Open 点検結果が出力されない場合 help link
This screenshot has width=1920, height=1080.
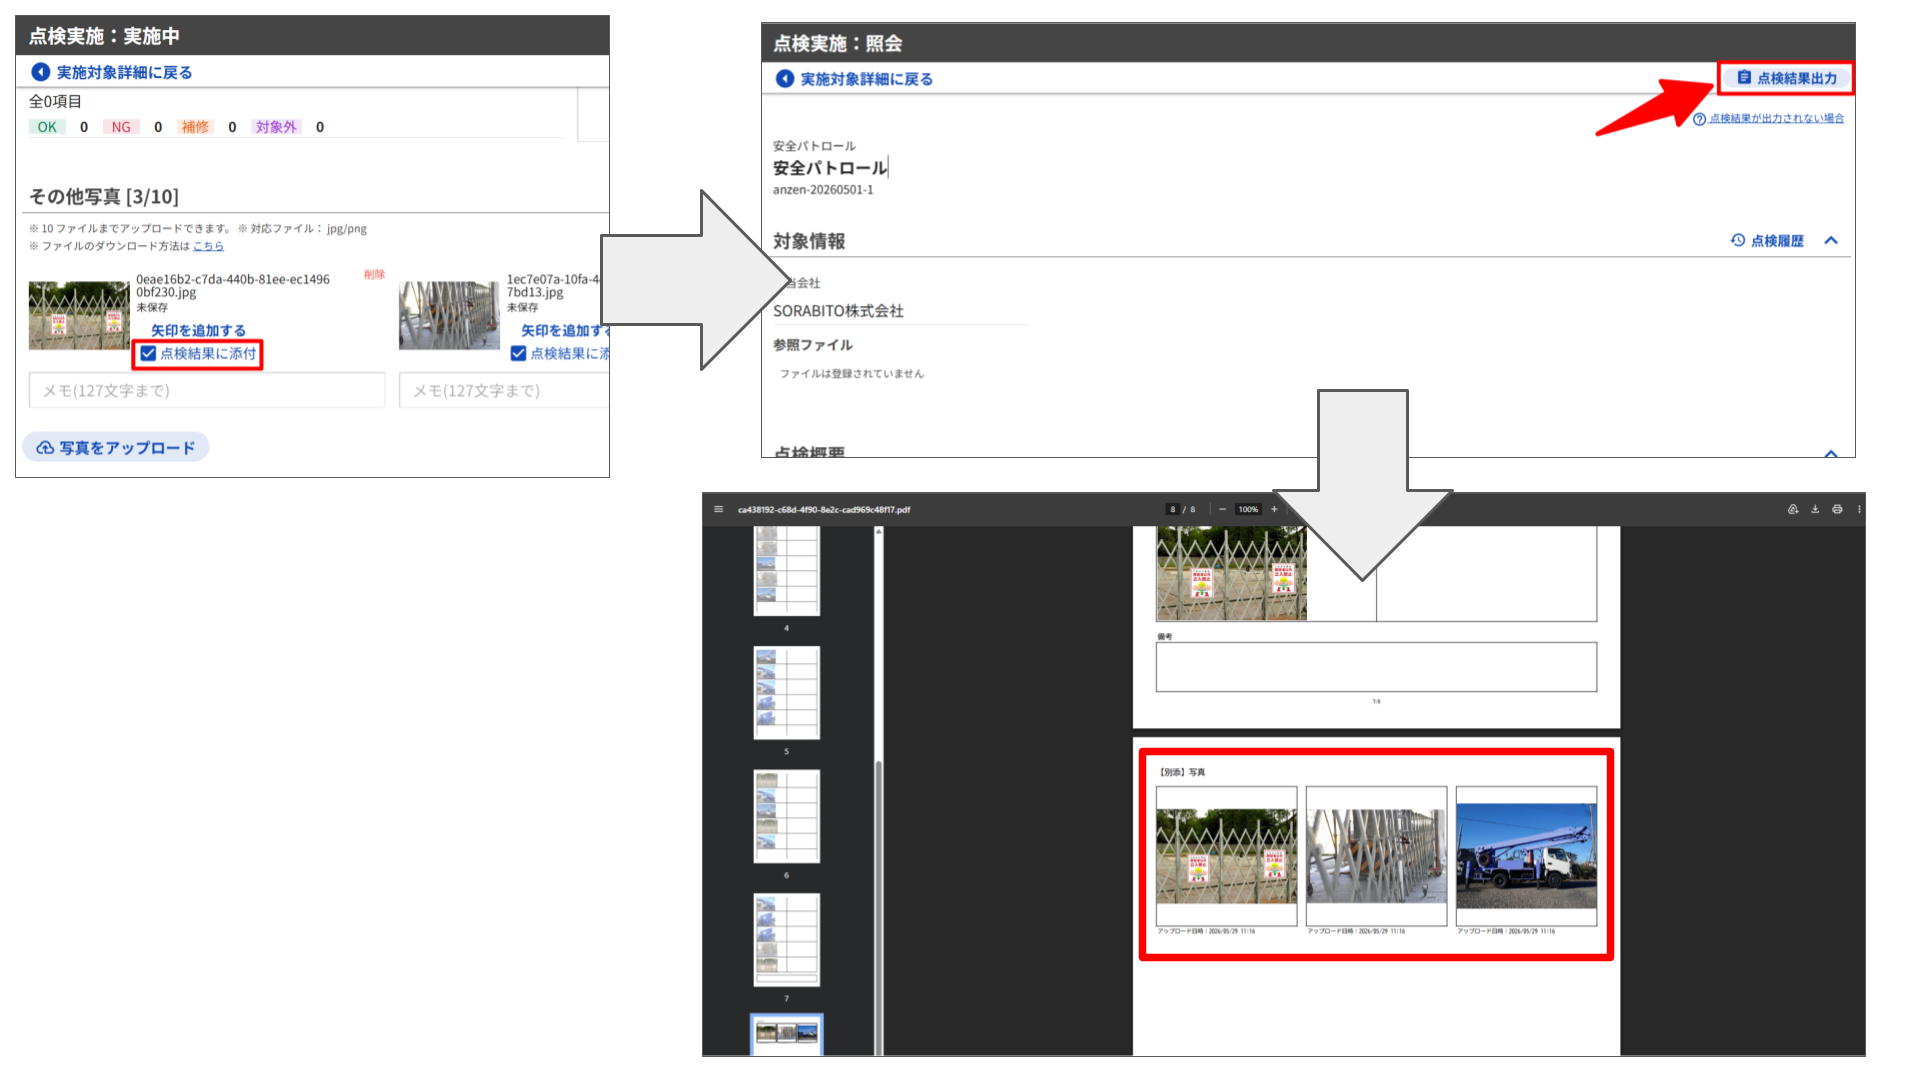(x=1768, y=118)
